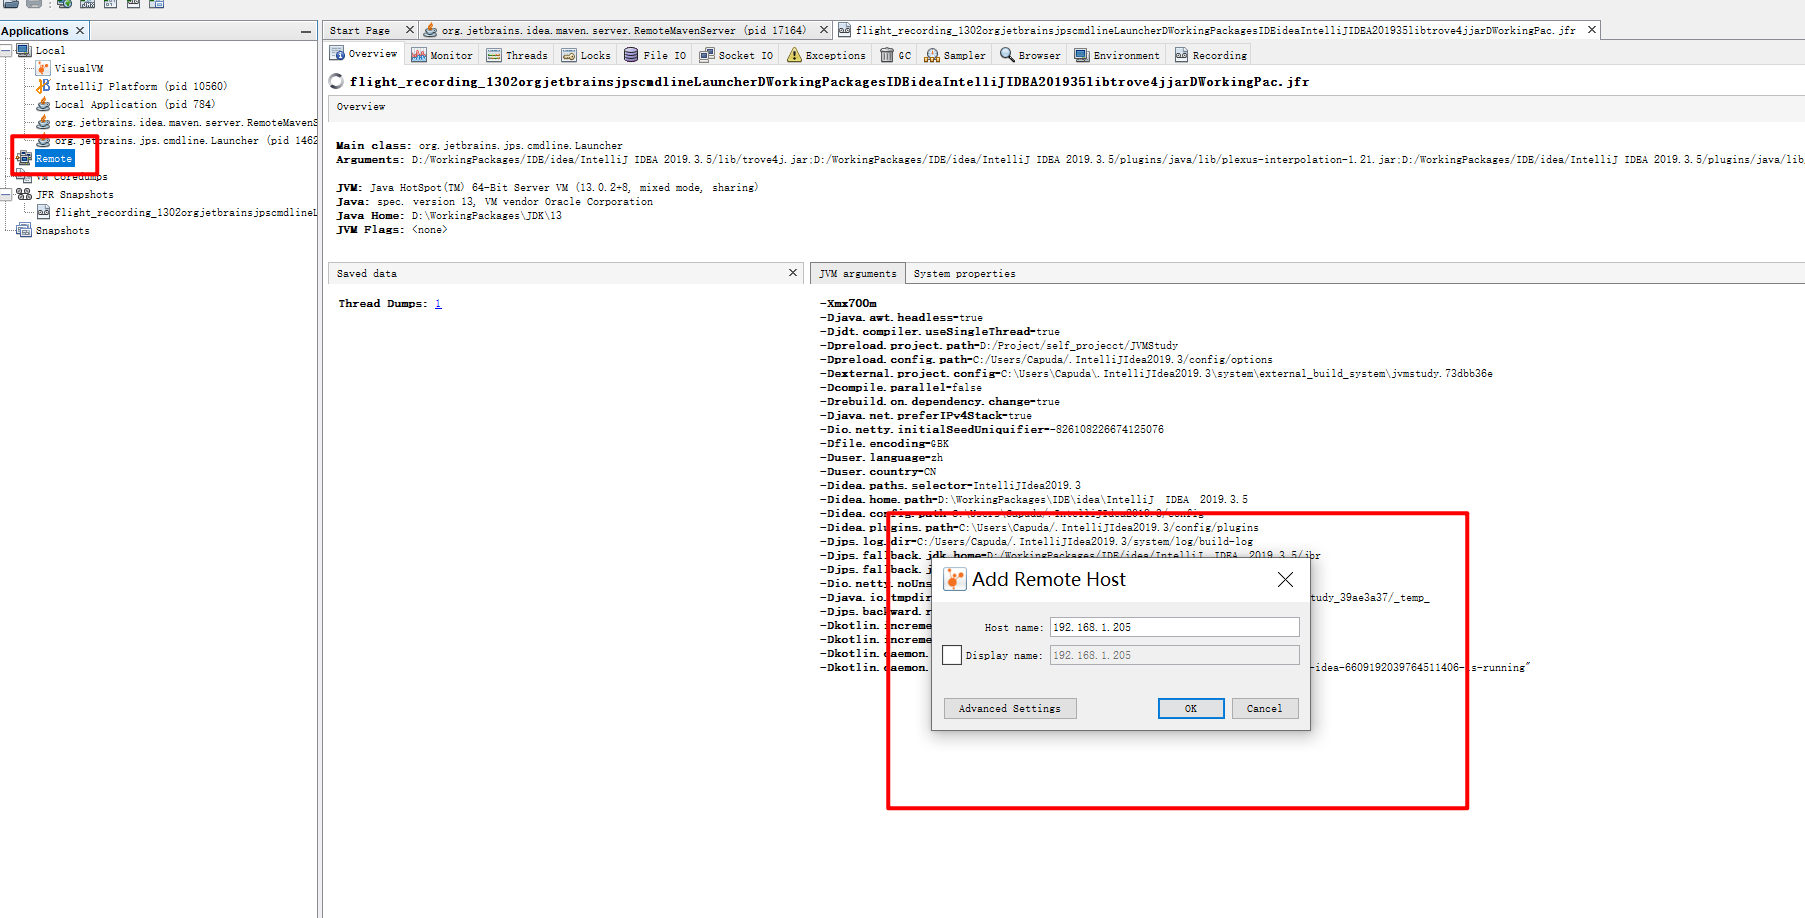Click the Java icon of RemoteMavenServer tree node
Screen dimensions: 1805x918
click(x=43, y=122)
